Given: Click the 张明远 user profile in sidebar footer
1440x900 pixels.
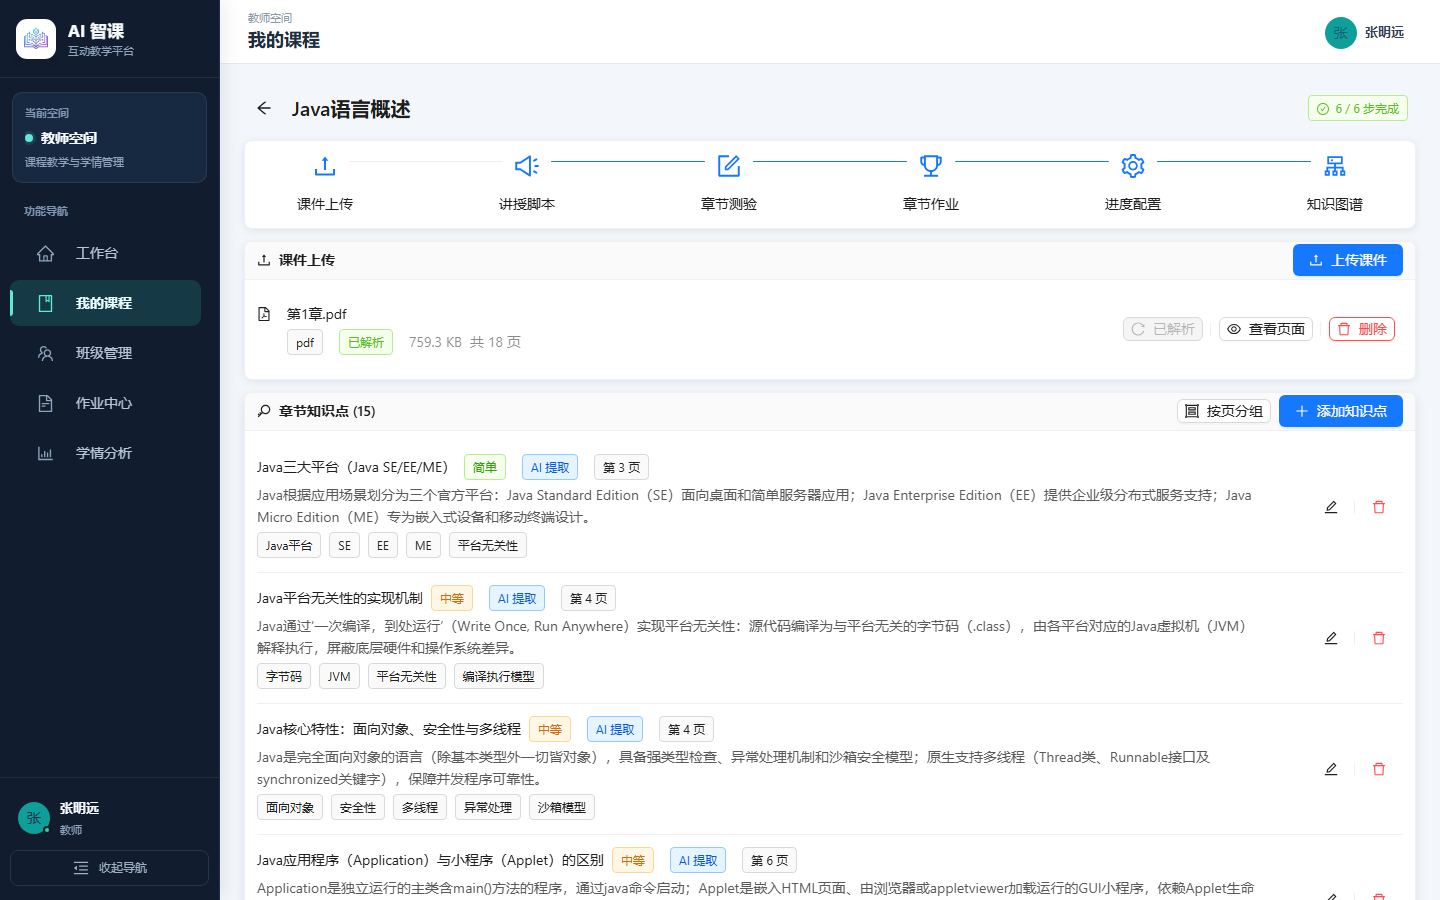Looking at the screenshot, I should point(110,818).
